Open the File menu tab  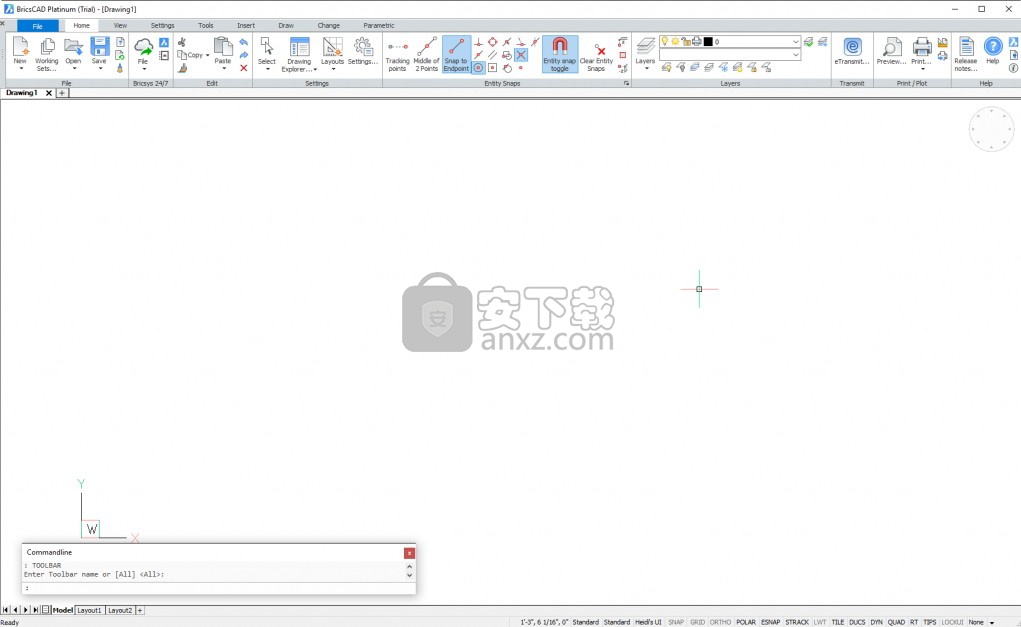click(x=38, y=26)
